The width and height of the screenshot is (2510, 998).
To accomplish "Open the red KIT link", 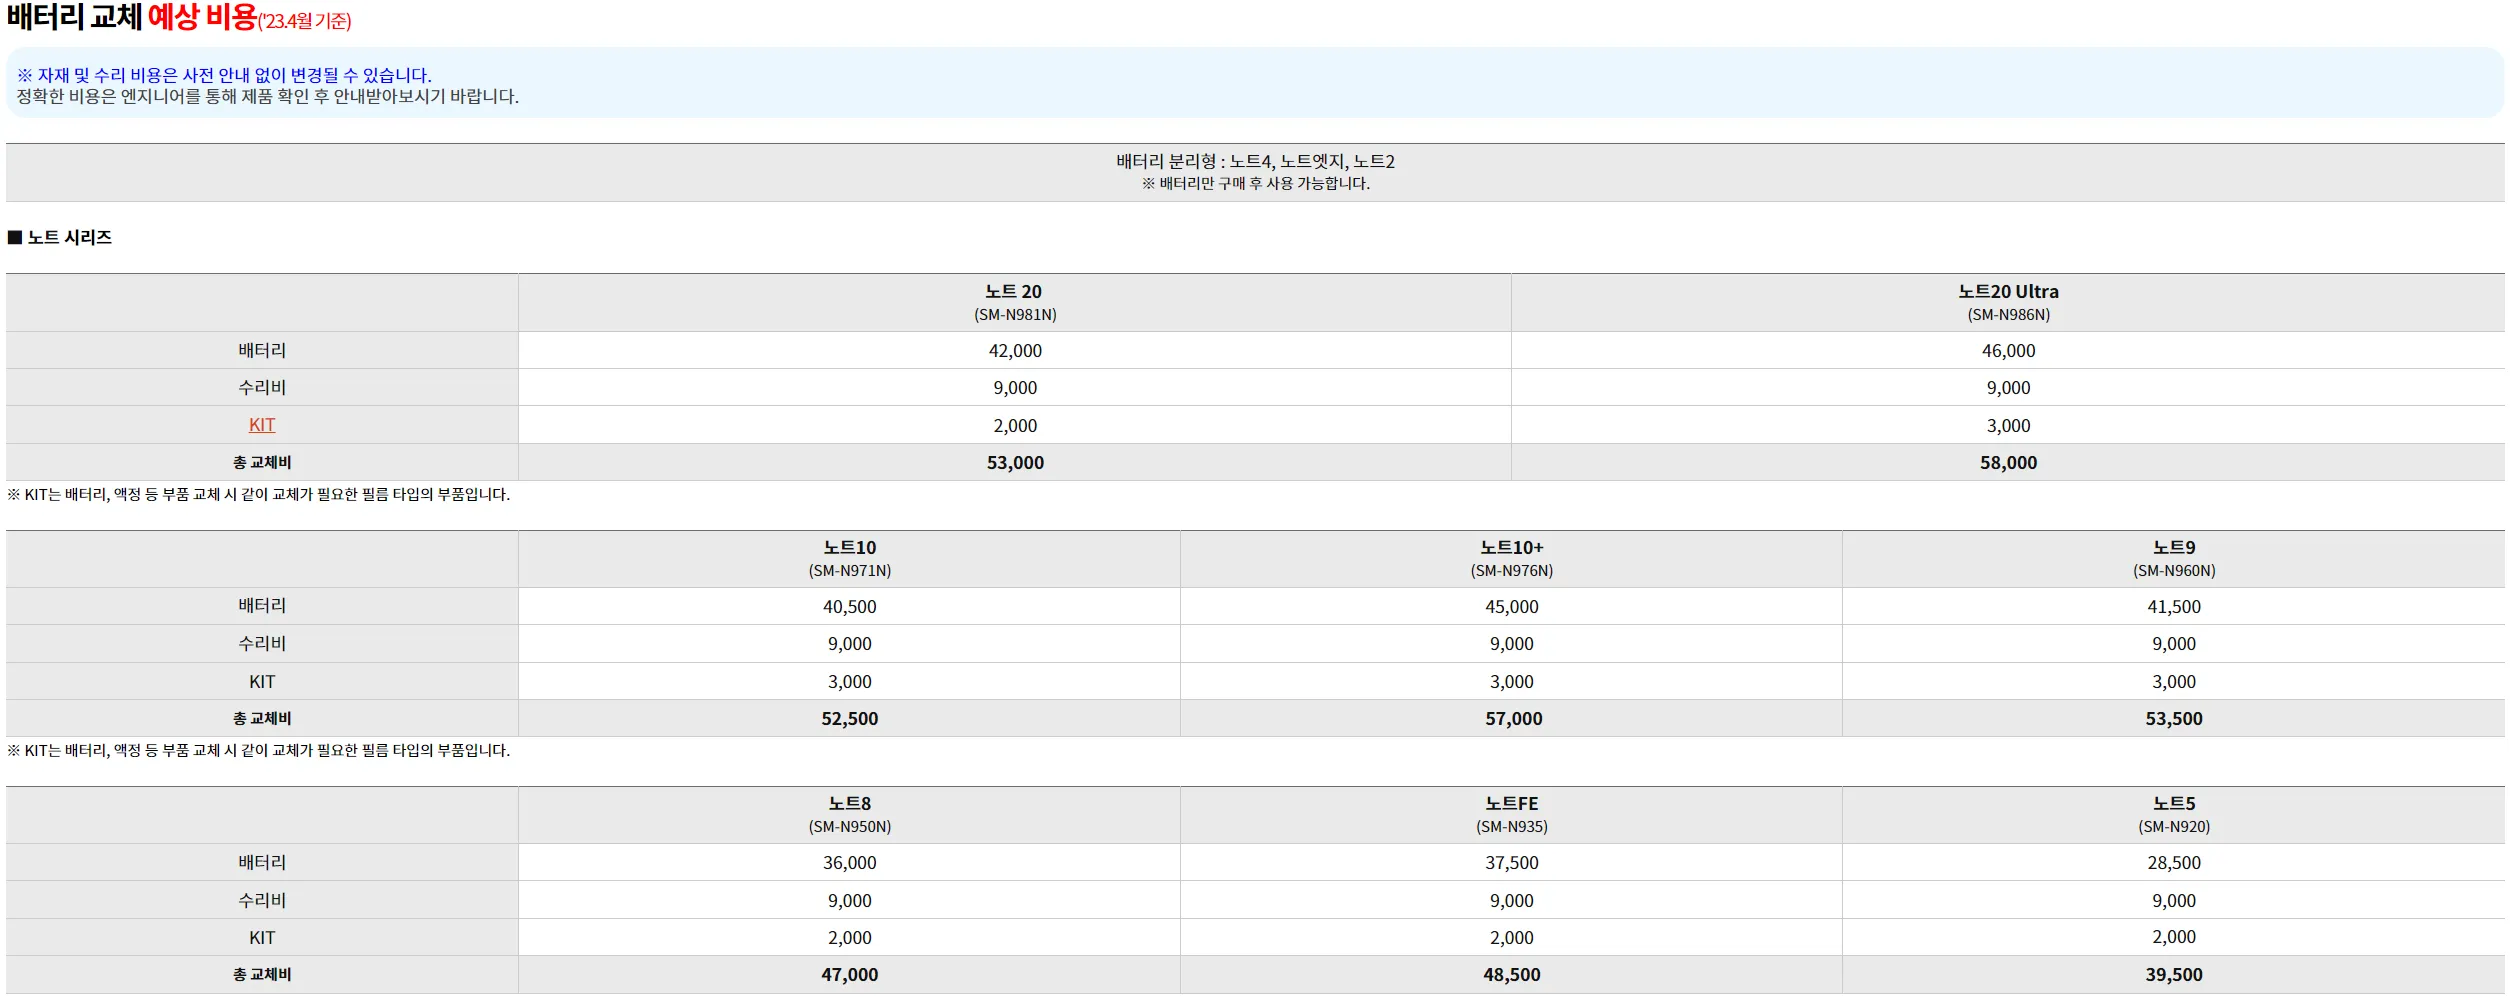I will pos(262,425).
